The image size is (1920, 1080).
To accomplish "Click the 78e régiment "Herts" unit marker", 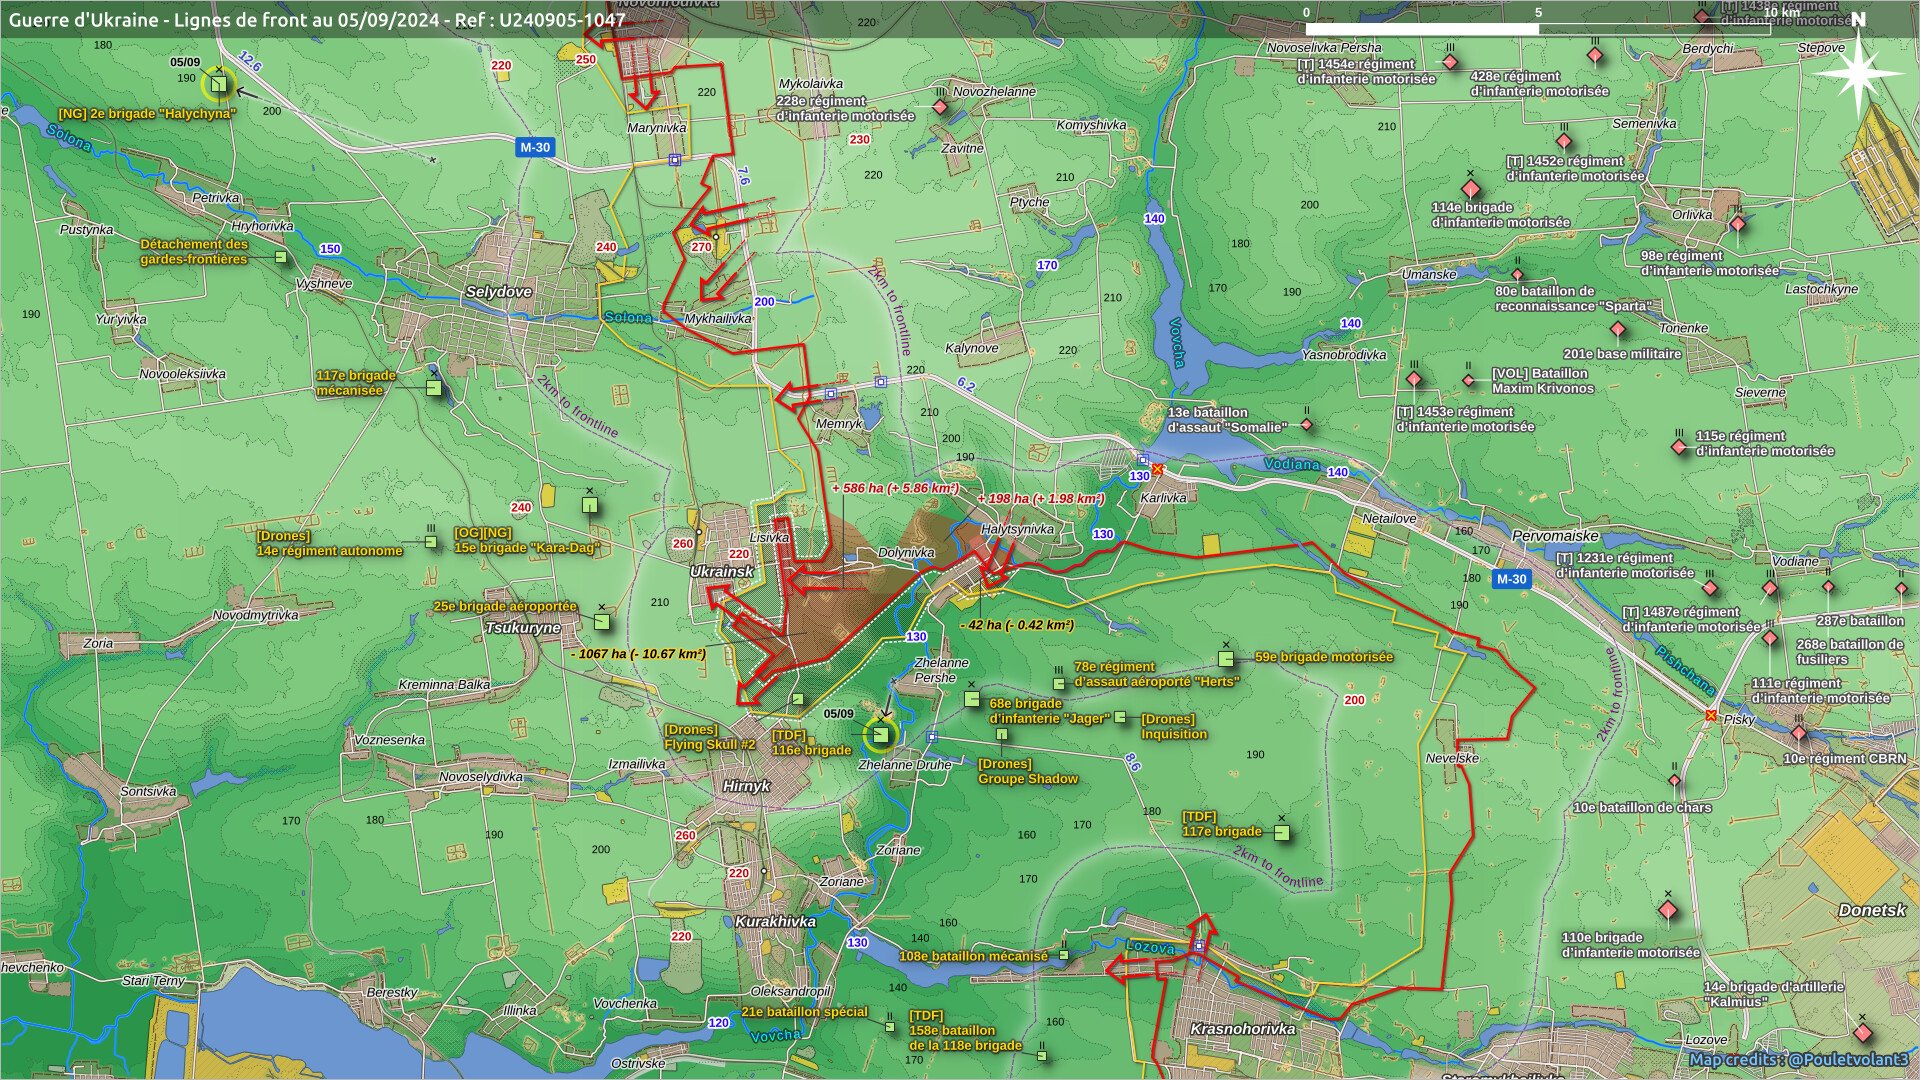I will tap(1059, 684).
